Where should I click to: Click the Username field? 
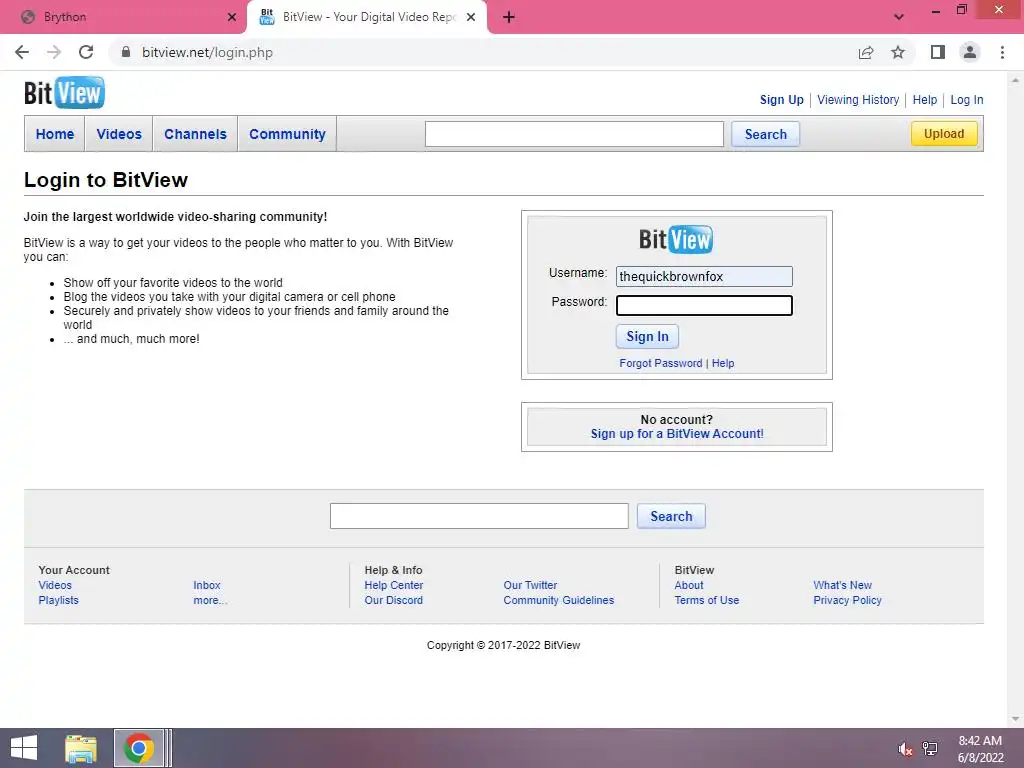704,276
